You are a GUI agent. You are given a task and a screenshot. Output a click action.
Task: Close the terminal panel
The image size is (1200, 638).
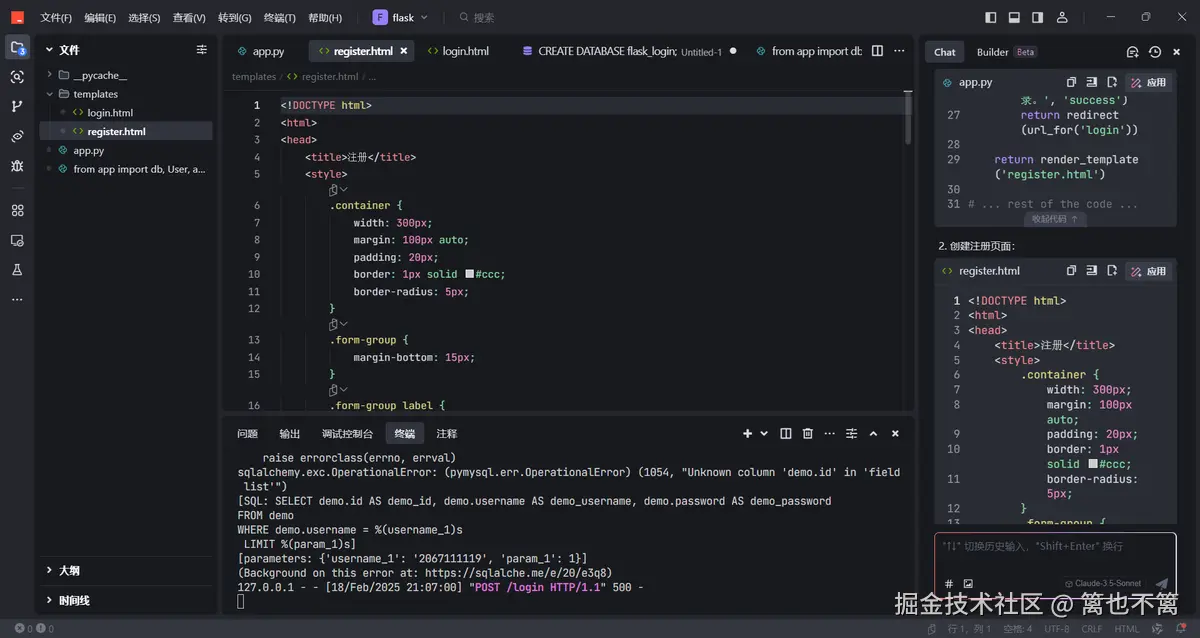tap(895, 433)
